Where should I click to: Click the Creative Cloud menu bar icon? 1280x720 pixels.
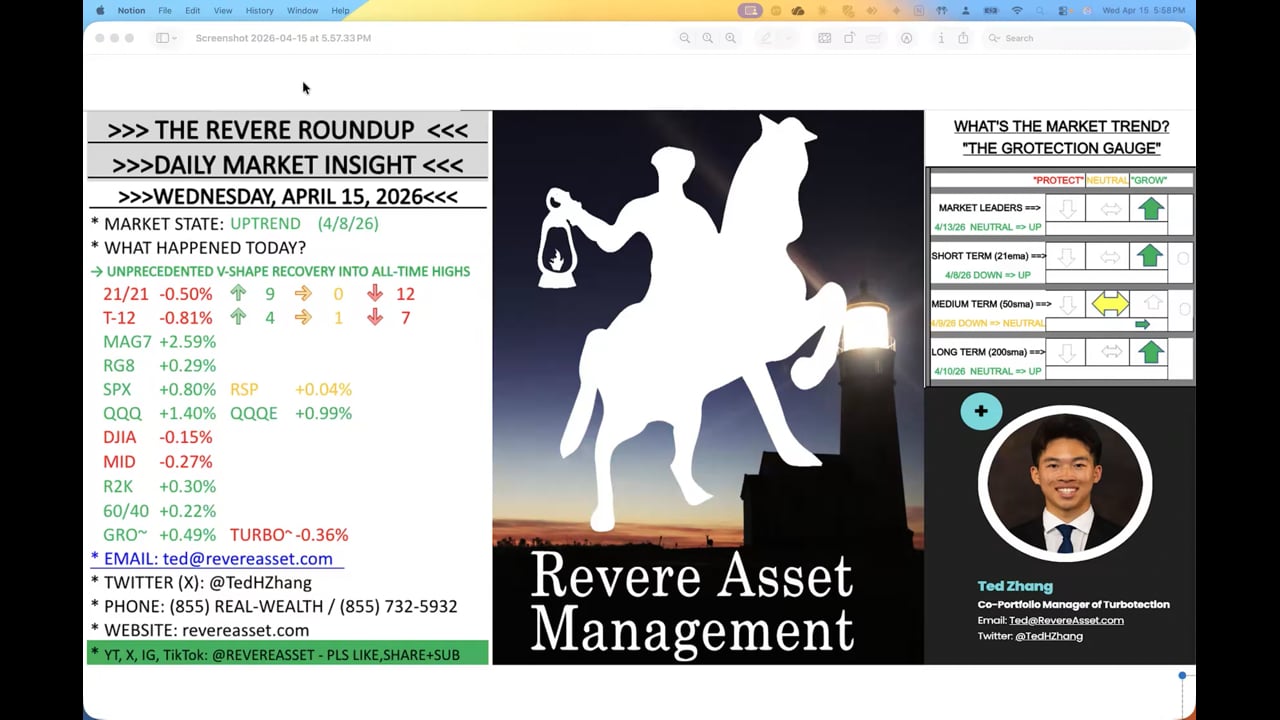(x=798, y=11)
